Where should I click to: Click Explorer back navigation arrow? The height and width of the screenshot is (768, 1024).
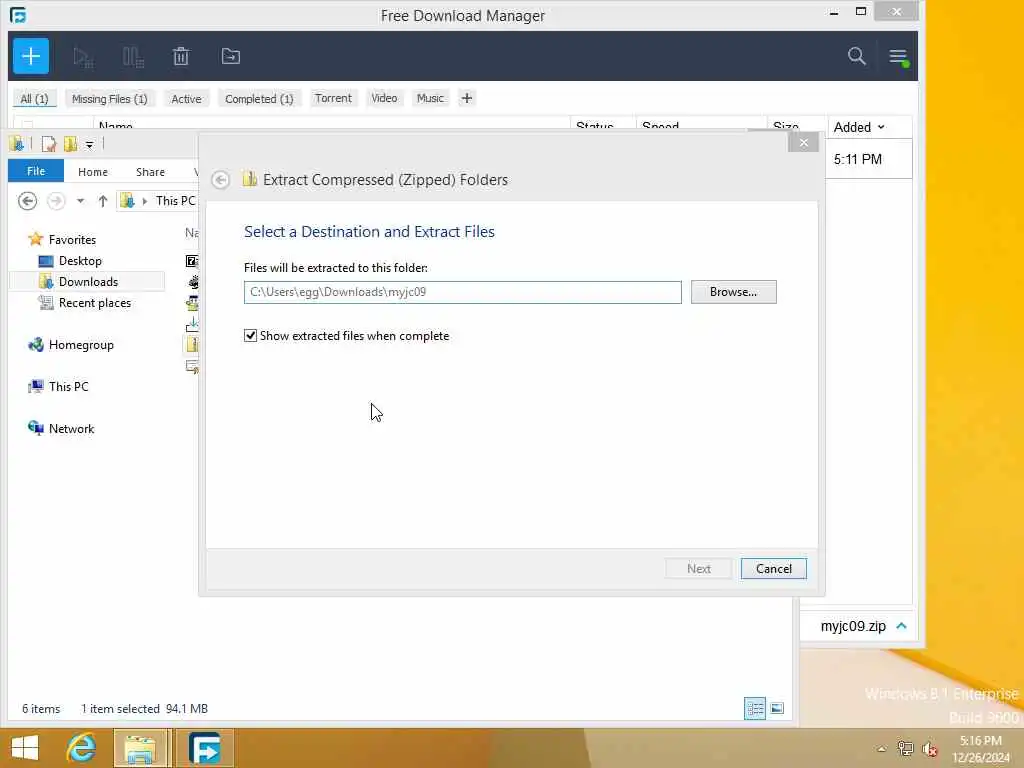point(27,201)
